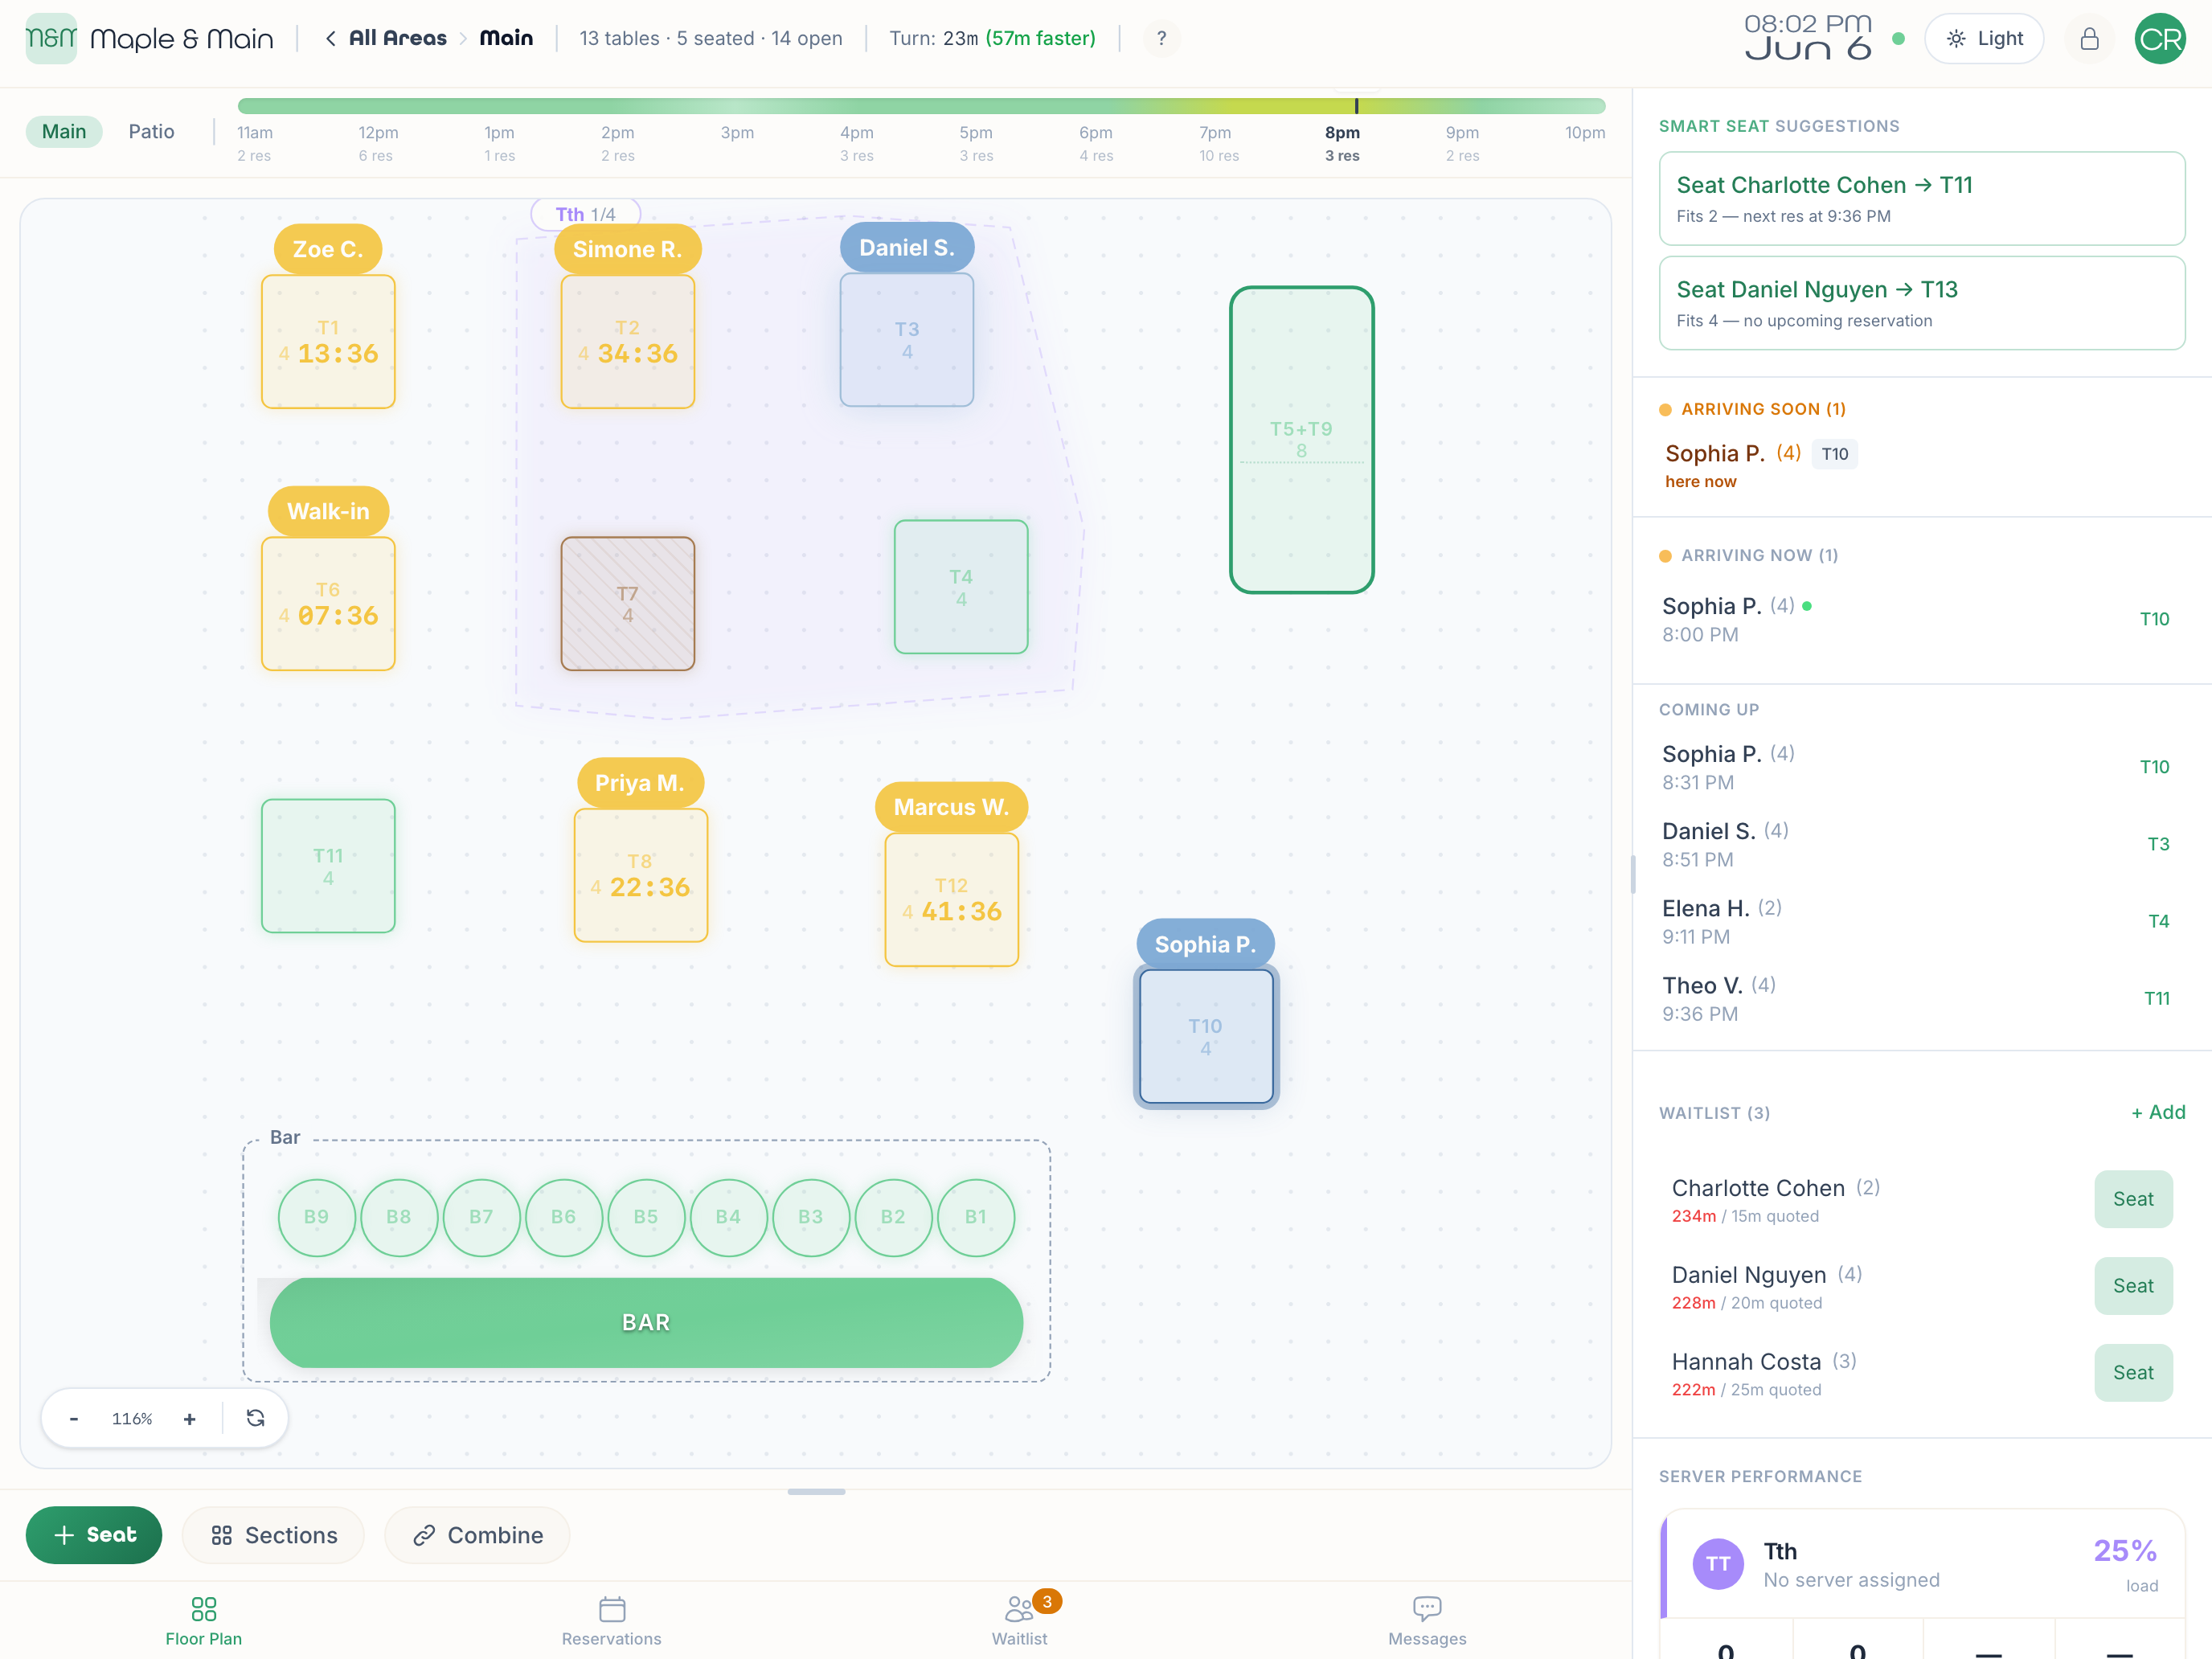The image size is (2212, 1659).
Task: Select open table T4
Action: 960,587
